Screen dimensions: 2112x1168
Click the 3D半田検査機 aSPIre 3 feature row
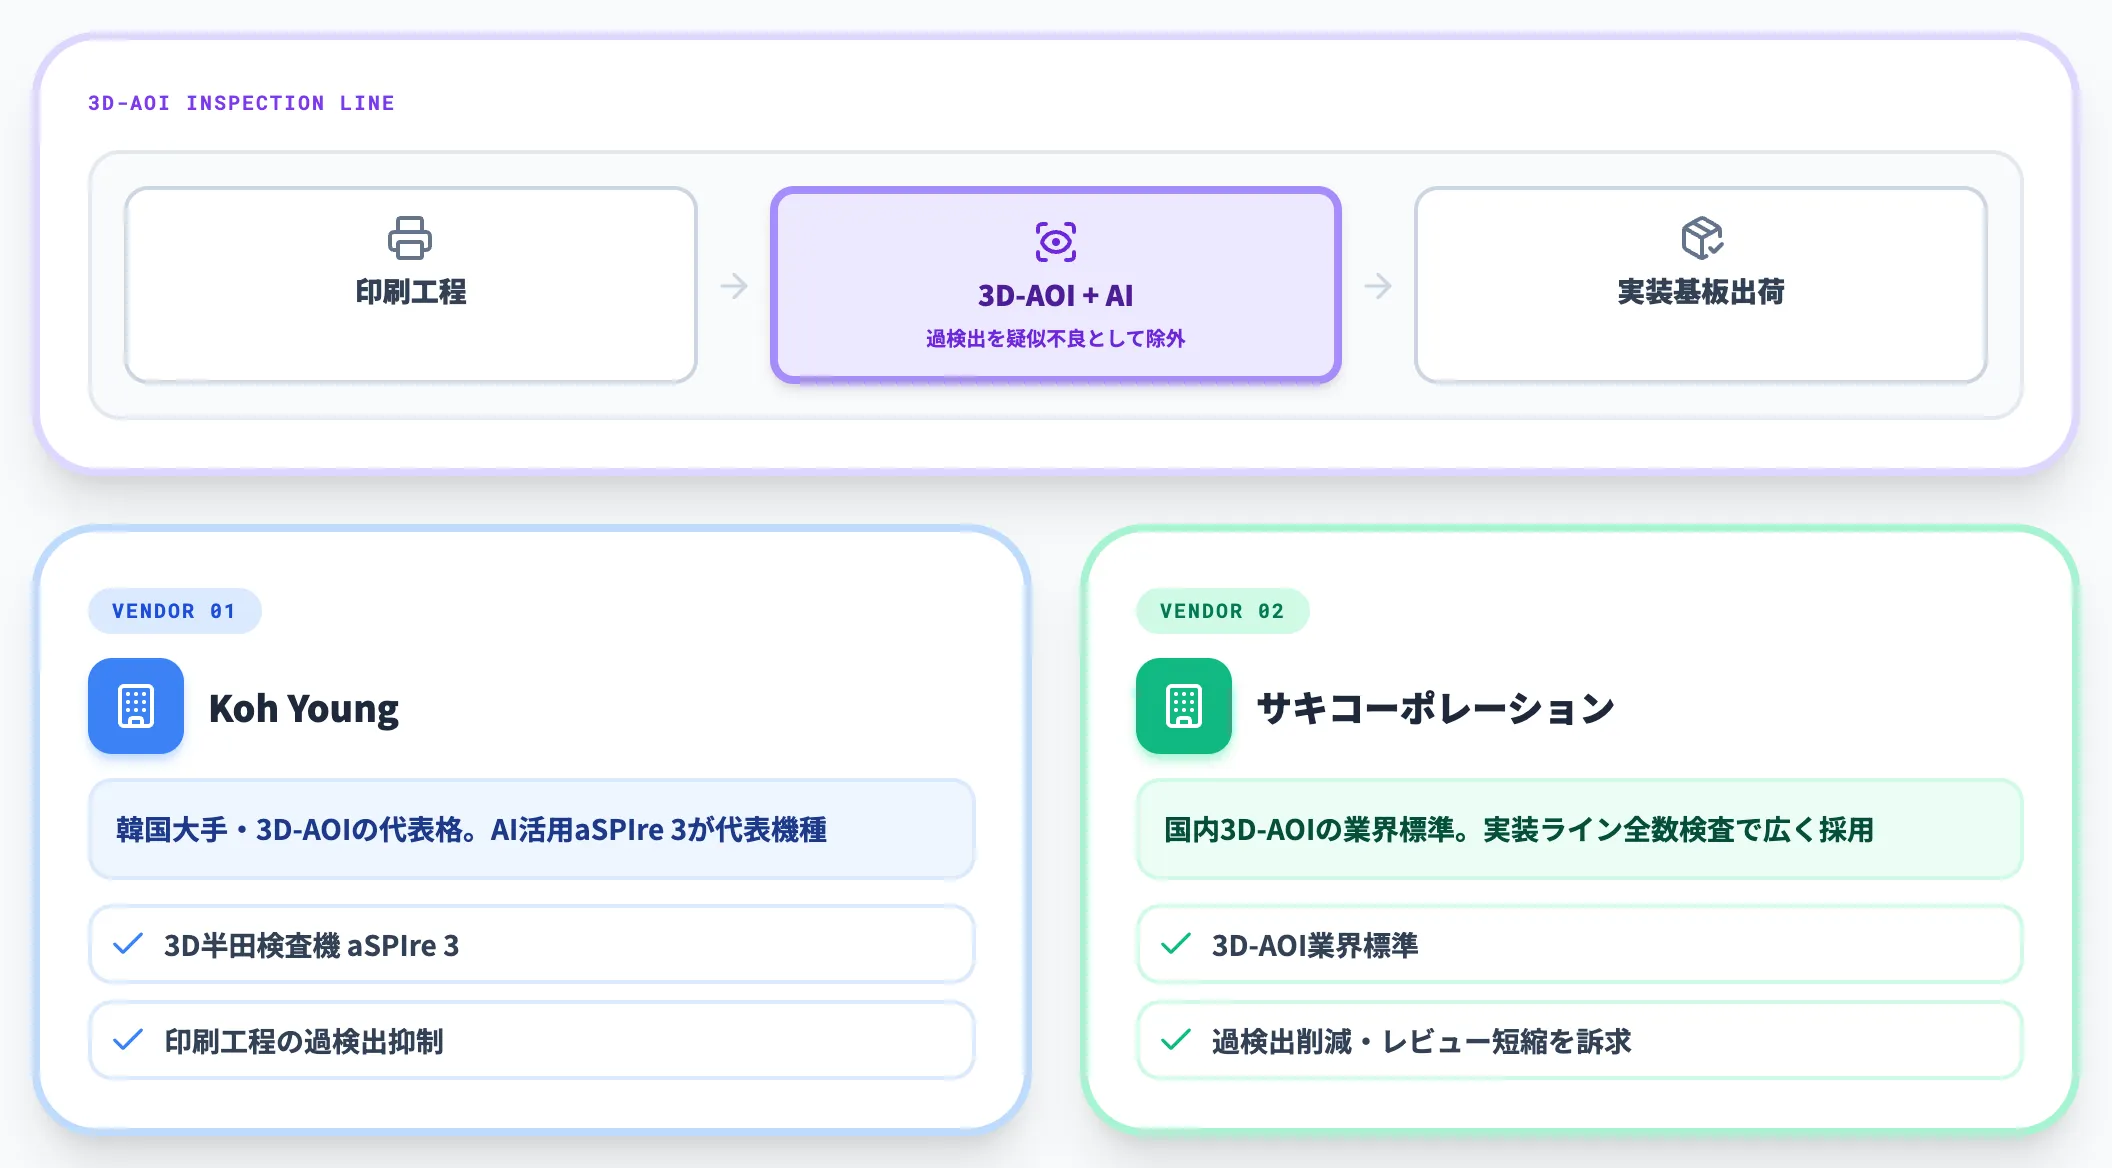532,944
